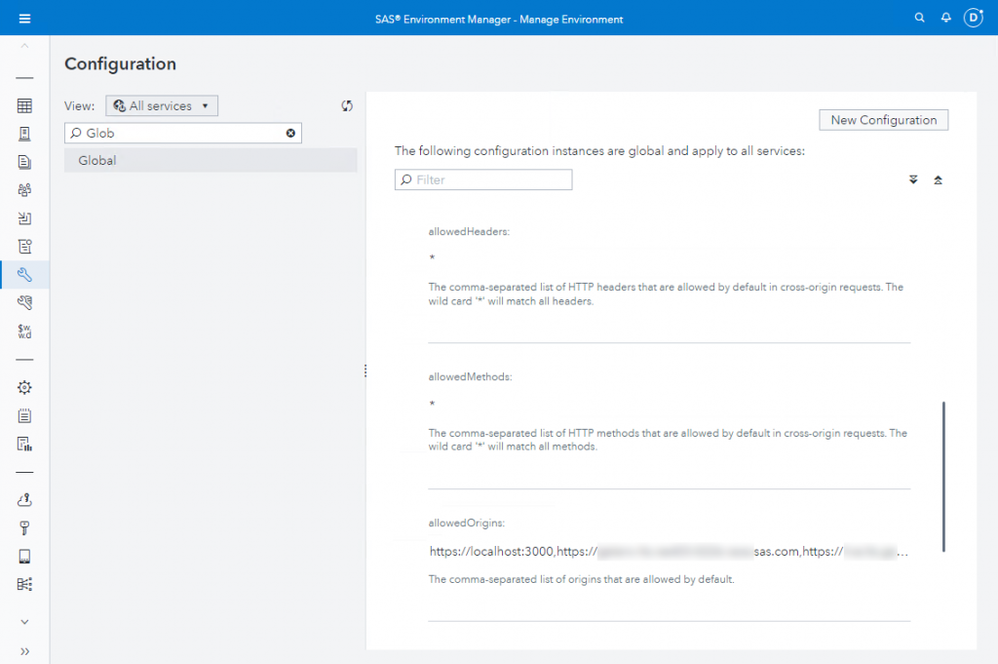This screenshot has height=664, width=998.
Task: Open the wrench-in-hand sidebar icon
Action: 25,302
